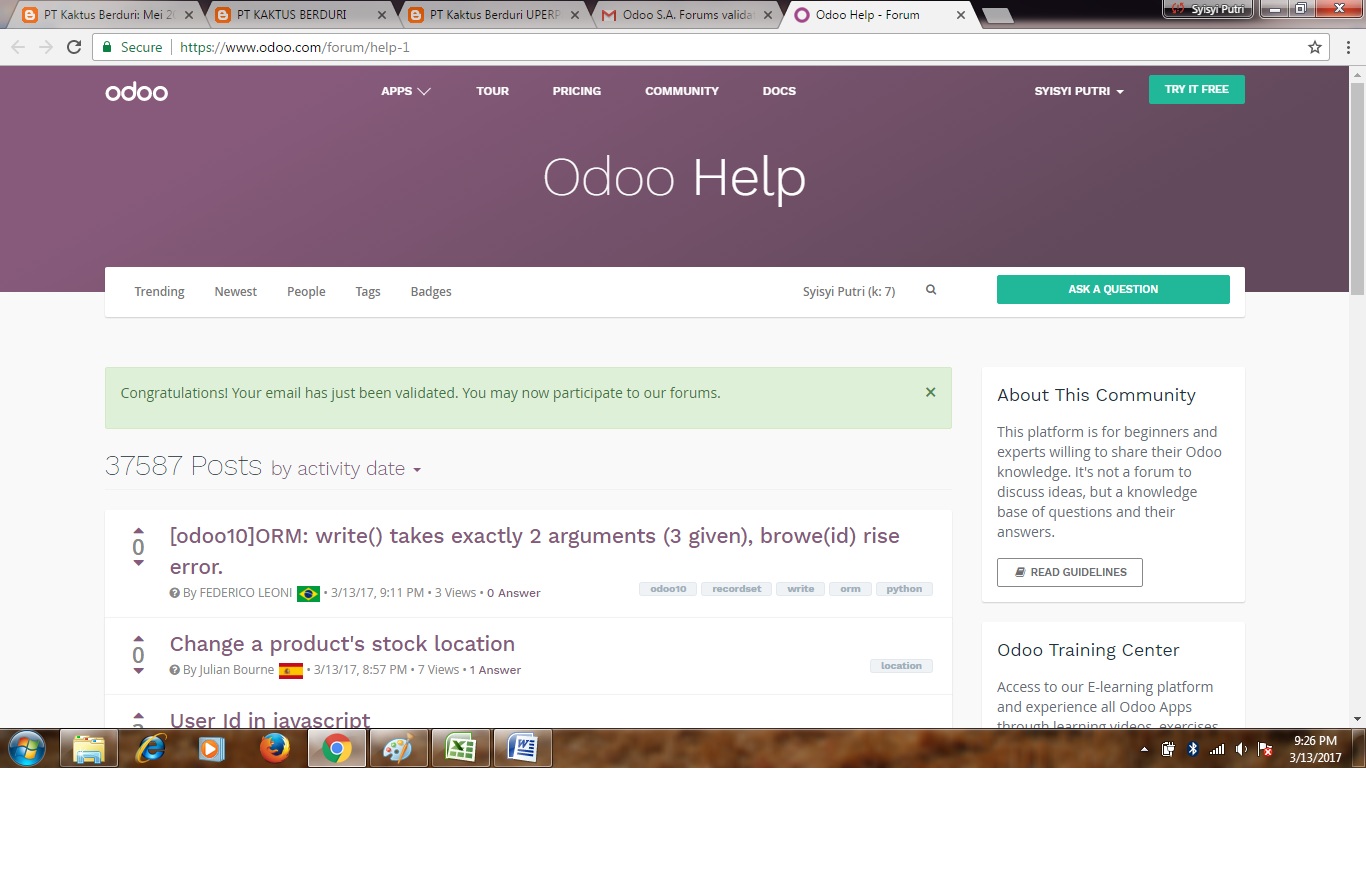Upvote the Change a product's stock location post
1366x880 pixels.
pyautogui.click(x=139, y=639)
